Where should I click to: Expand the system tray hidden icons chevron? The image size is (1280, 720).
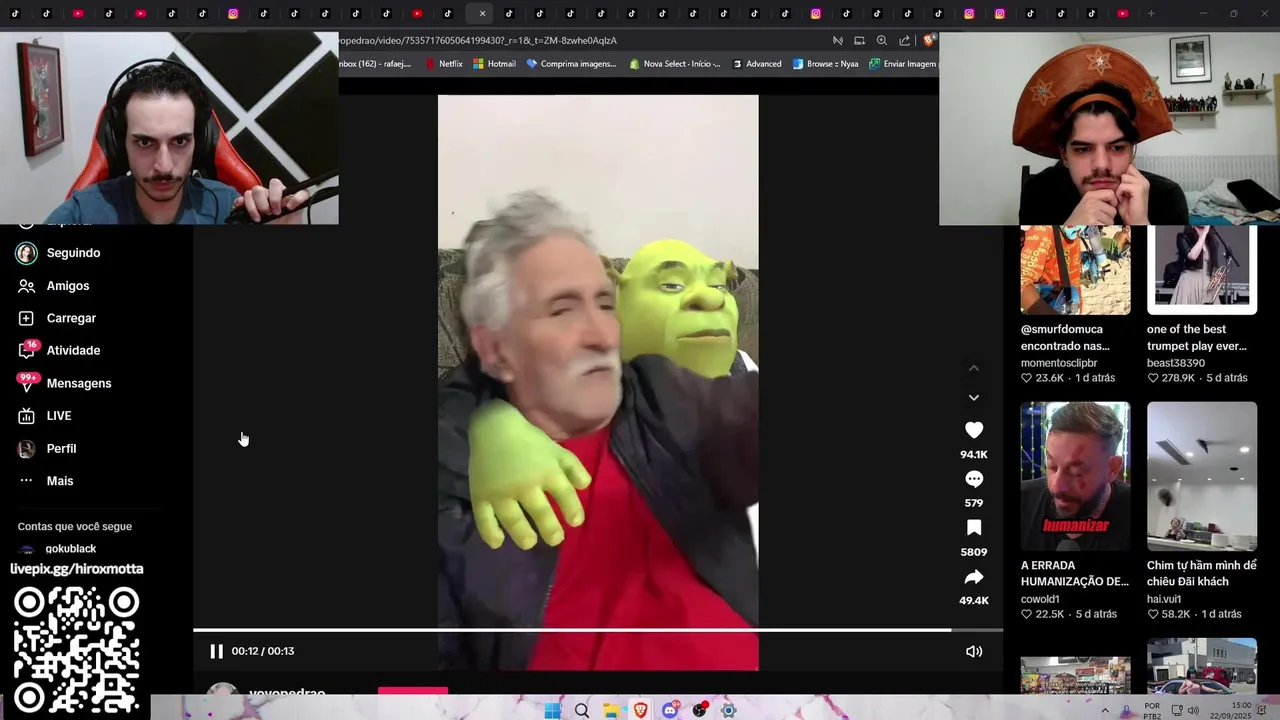pos(1105,711)
